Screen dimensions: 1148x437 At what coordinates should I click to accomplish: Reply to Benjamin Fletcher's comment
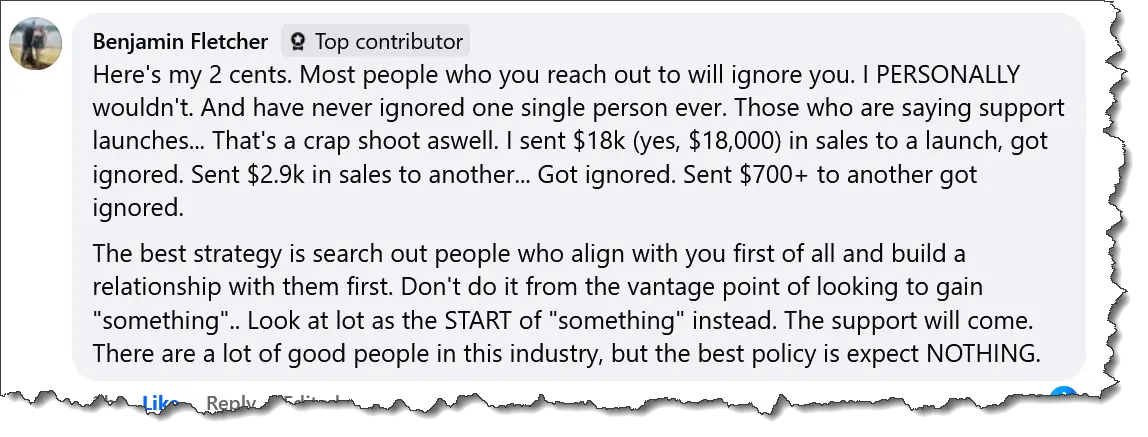pyautogui.click(x=230, y=403)
